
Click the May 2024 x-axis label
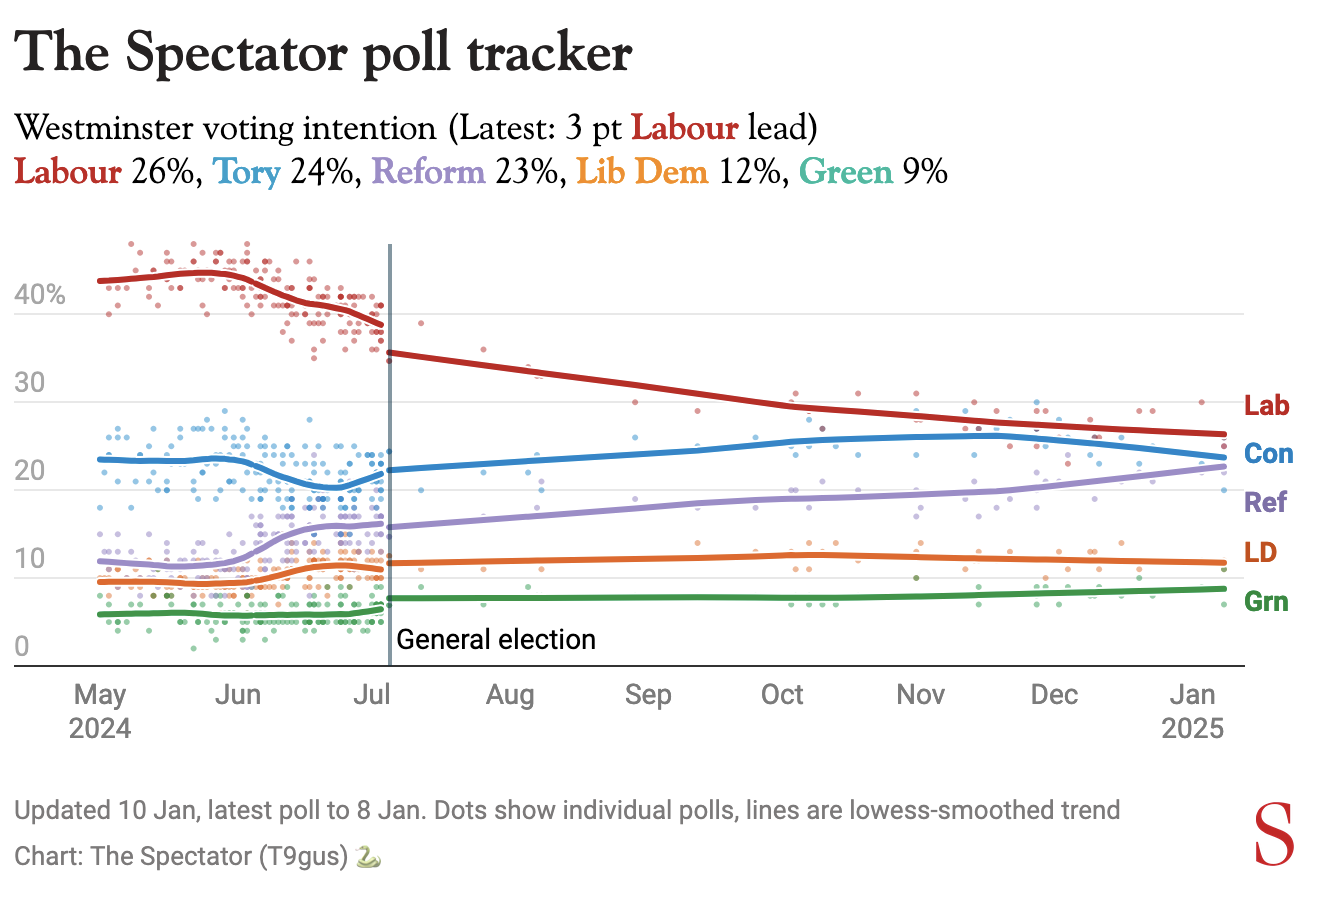pos(100,710)
